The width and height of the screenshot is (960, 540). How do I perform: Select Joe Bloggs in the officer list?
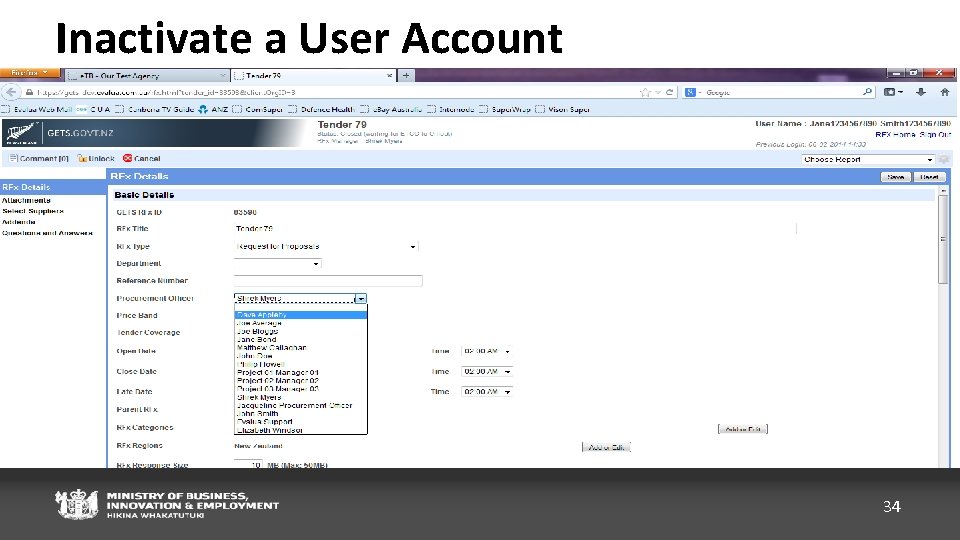pyautogui.click(x=301, y=331)
